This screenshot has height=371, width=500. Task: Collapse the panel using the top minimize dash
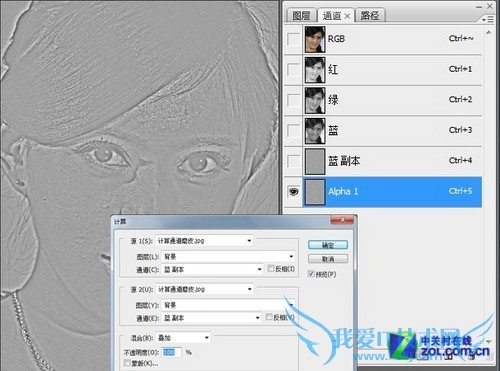click(x=479, y=7)
